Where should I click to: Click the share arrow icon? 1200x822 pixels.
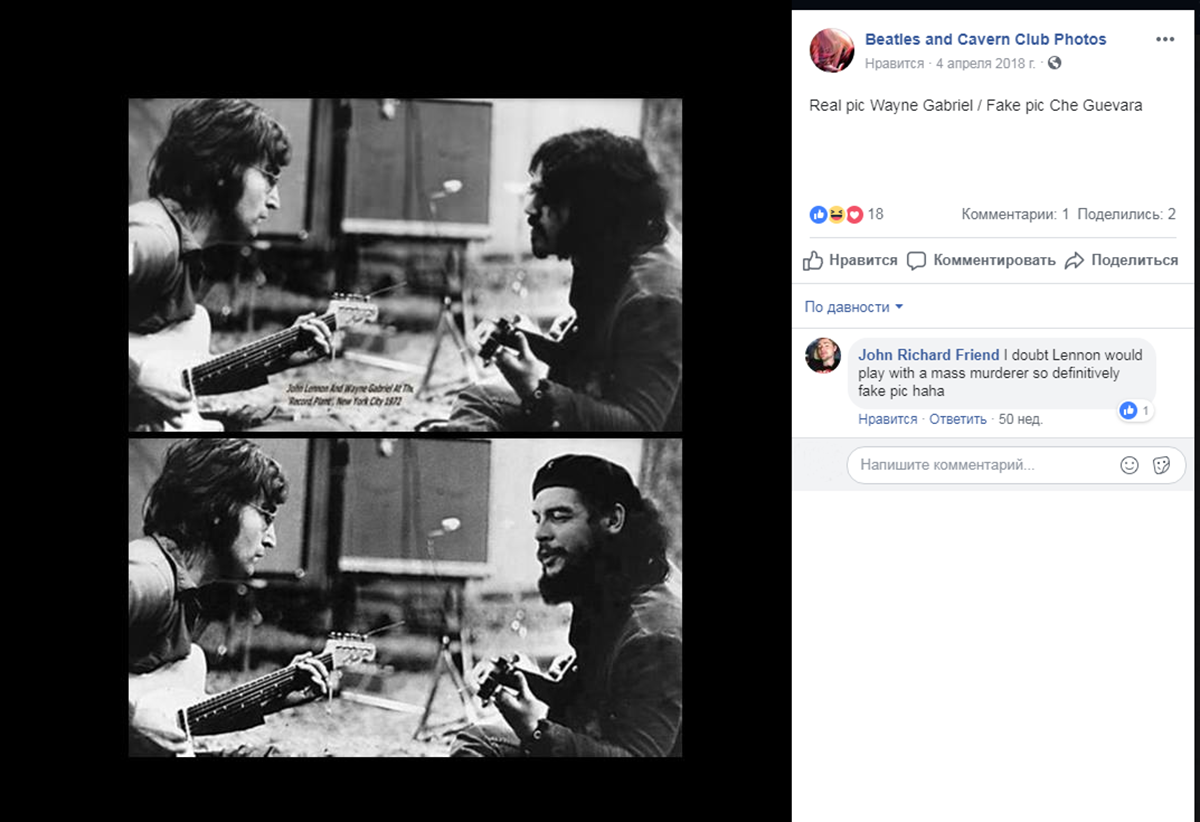coord(1074,261)
